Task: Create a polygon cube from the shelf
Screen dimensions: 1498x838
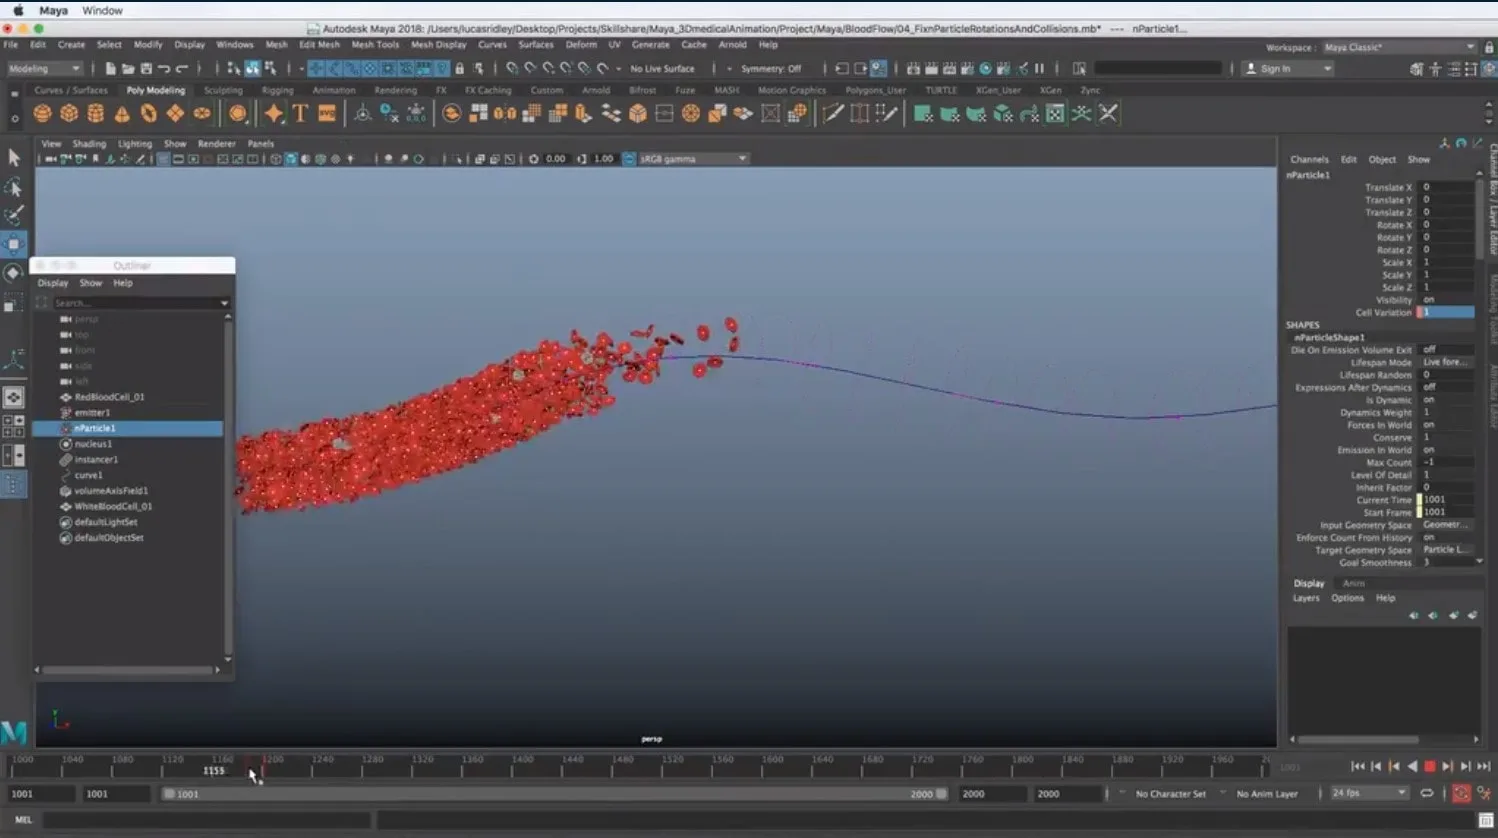Action: (x=69, y=113)
